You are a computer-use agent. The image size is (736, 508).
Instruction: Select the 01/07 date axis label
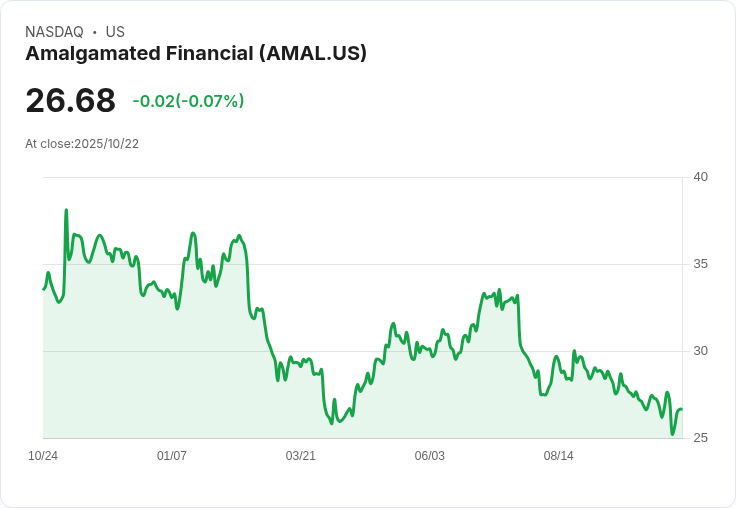point(172,456)
